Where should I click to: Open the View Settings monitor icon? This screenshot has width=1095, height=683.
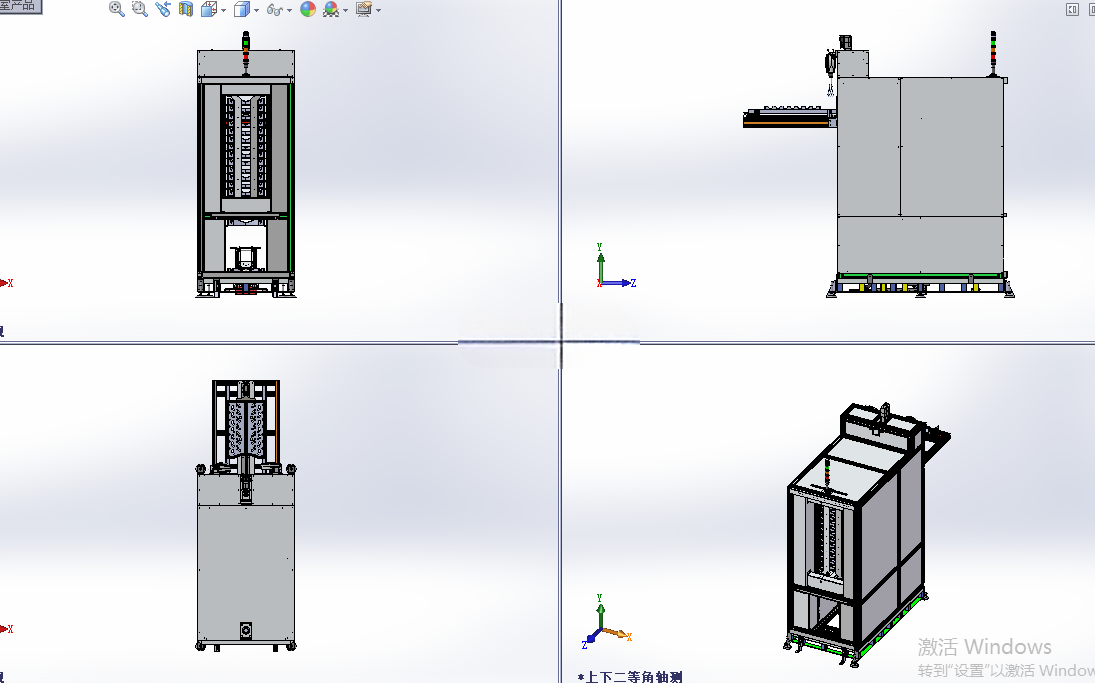(x=364, y=9)
